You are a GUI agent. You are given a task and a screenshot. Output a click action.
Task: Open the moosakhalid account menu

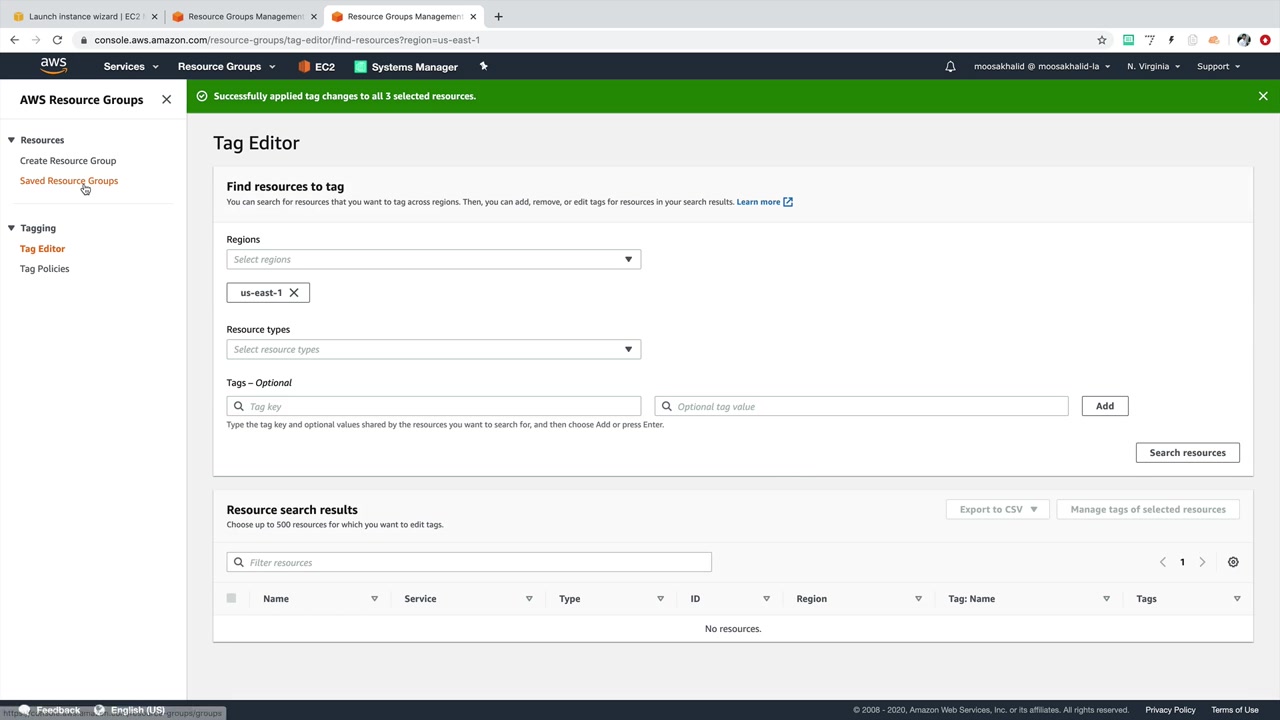pyautogui.click(x=1042, y=67)
